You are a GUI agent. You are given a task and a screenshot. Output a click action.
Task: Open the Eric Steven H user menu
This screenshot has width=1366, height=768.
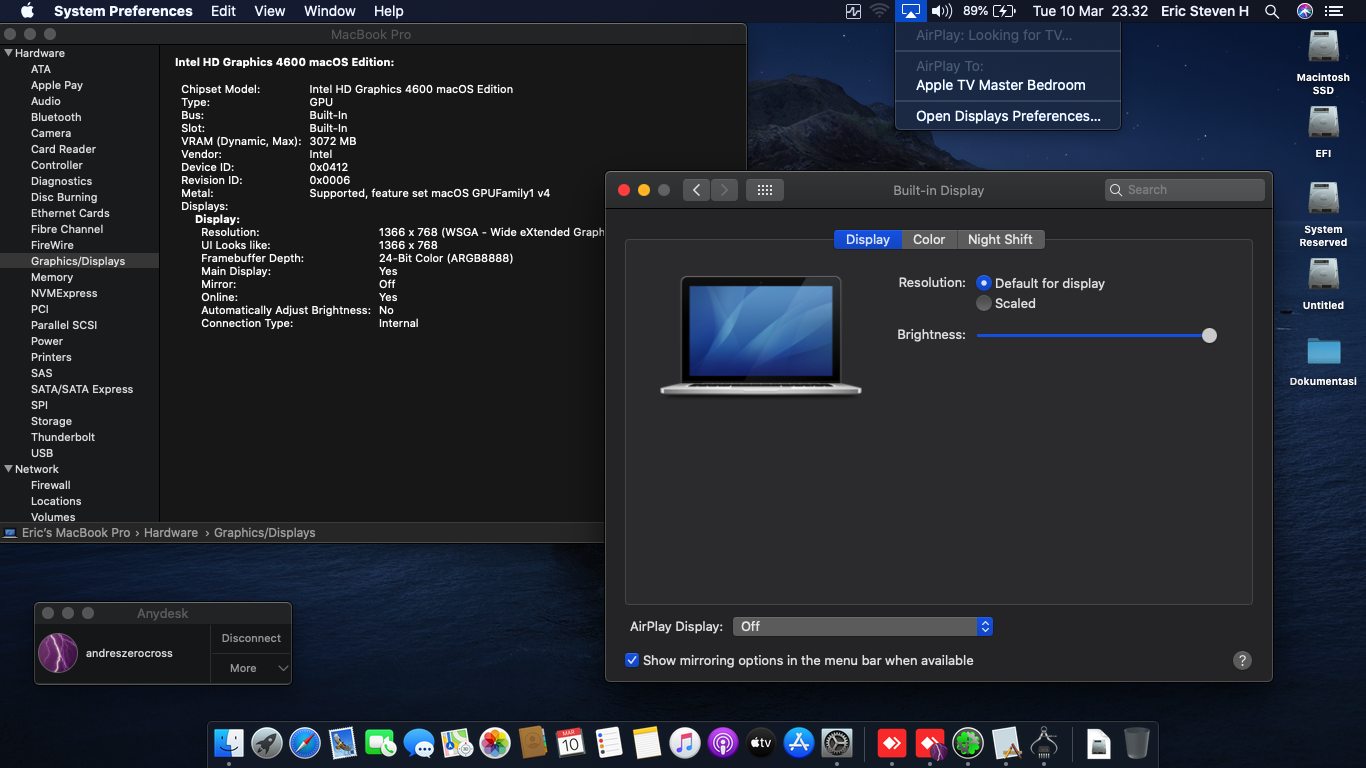(x=1205, y=11)
